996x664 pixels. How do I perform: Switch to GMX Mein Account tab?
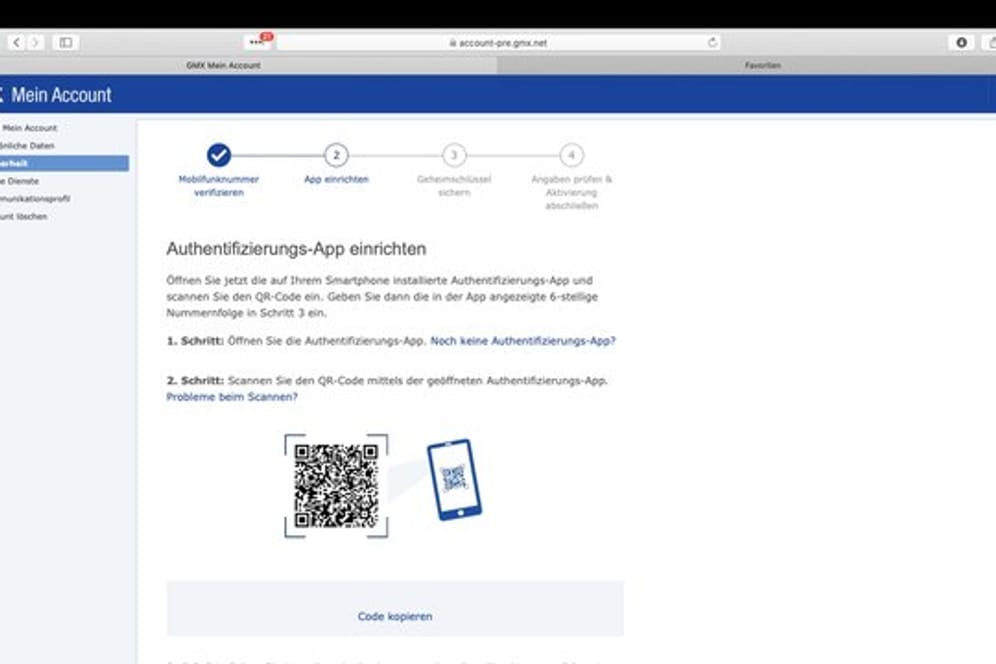pos(223,65)
